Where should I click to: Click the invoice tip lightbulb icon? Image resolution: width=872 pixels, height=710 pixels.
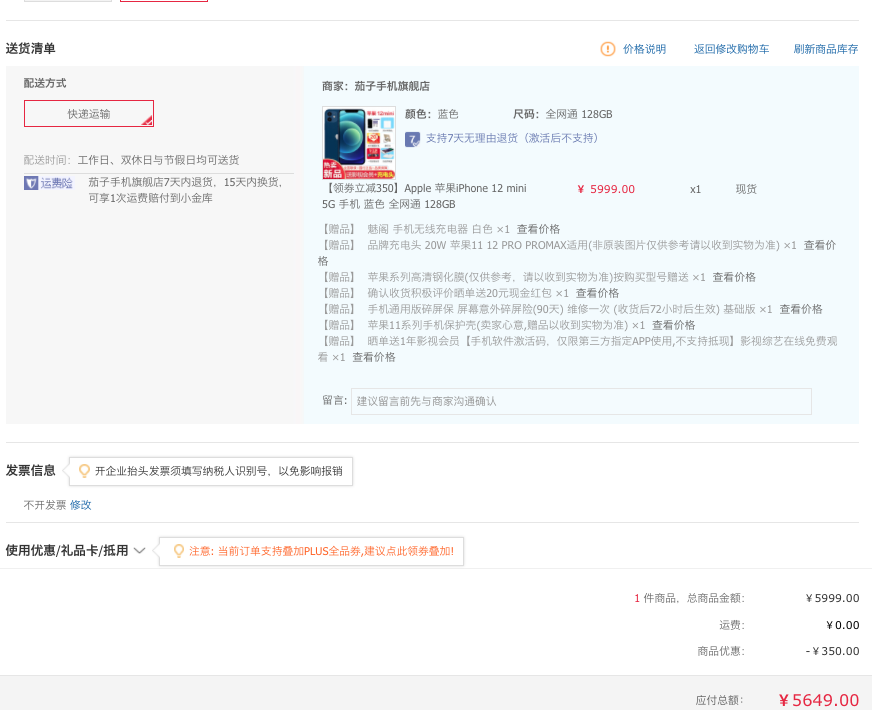pos(84,471)
